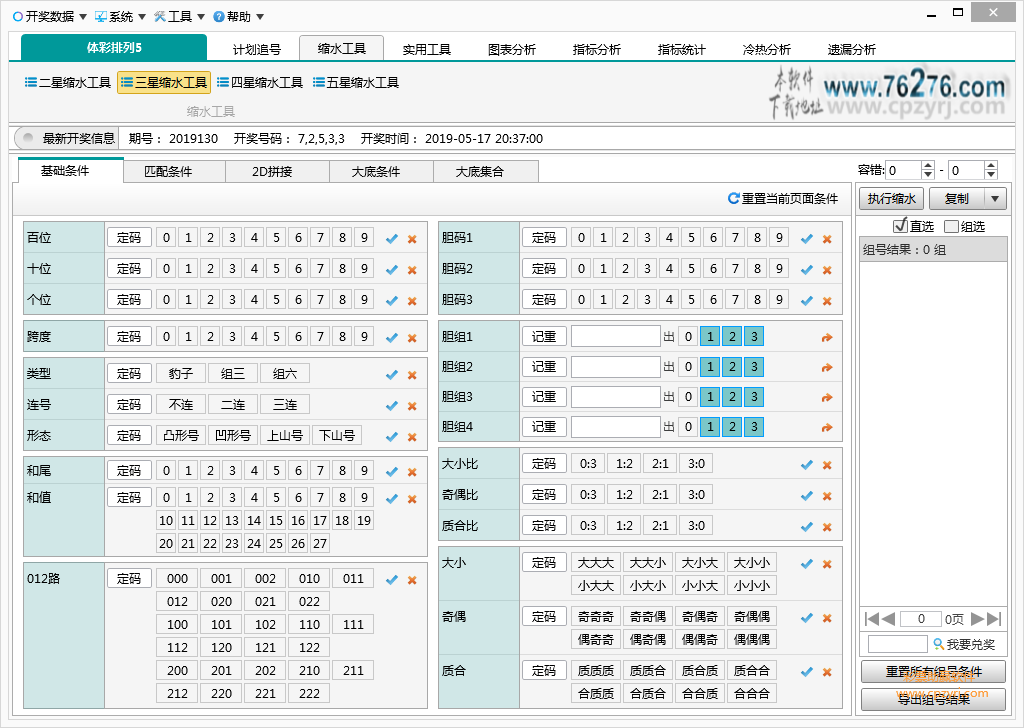
Task: Click orange X icon in 个位 row
Action: click(x=412, y=301)
